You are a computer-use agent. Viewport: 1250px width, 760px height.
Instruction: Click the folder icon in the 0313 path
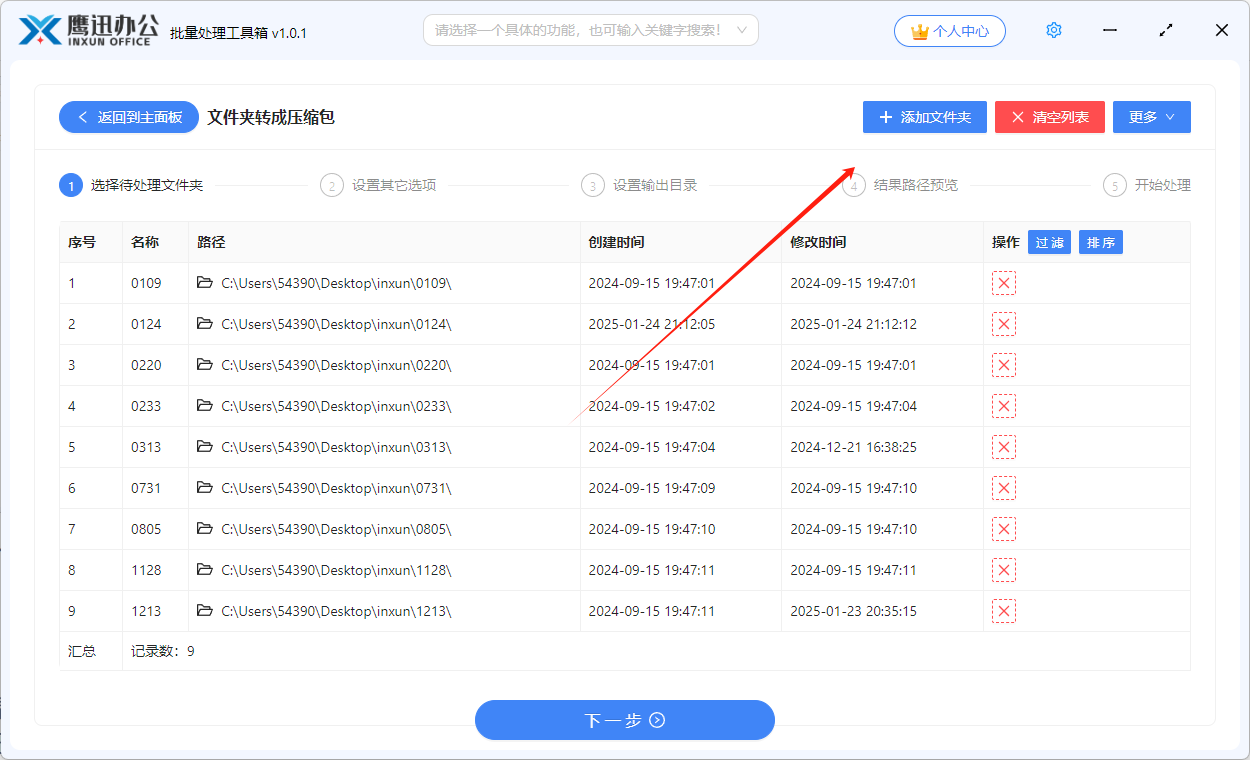tap(205, 447)
